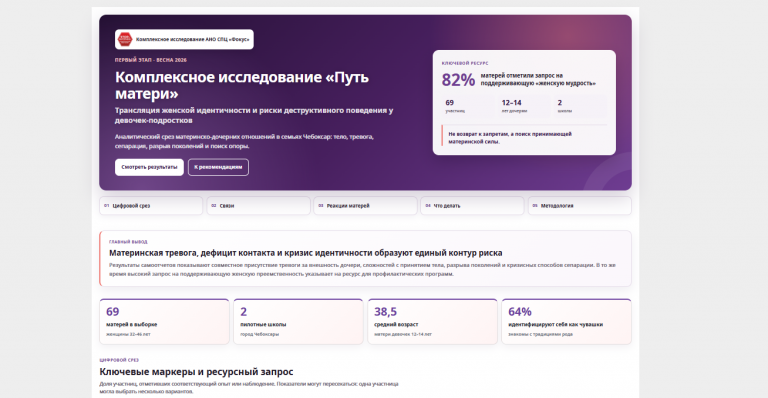Click the «Смотреть результаты» button

point(149,167)
